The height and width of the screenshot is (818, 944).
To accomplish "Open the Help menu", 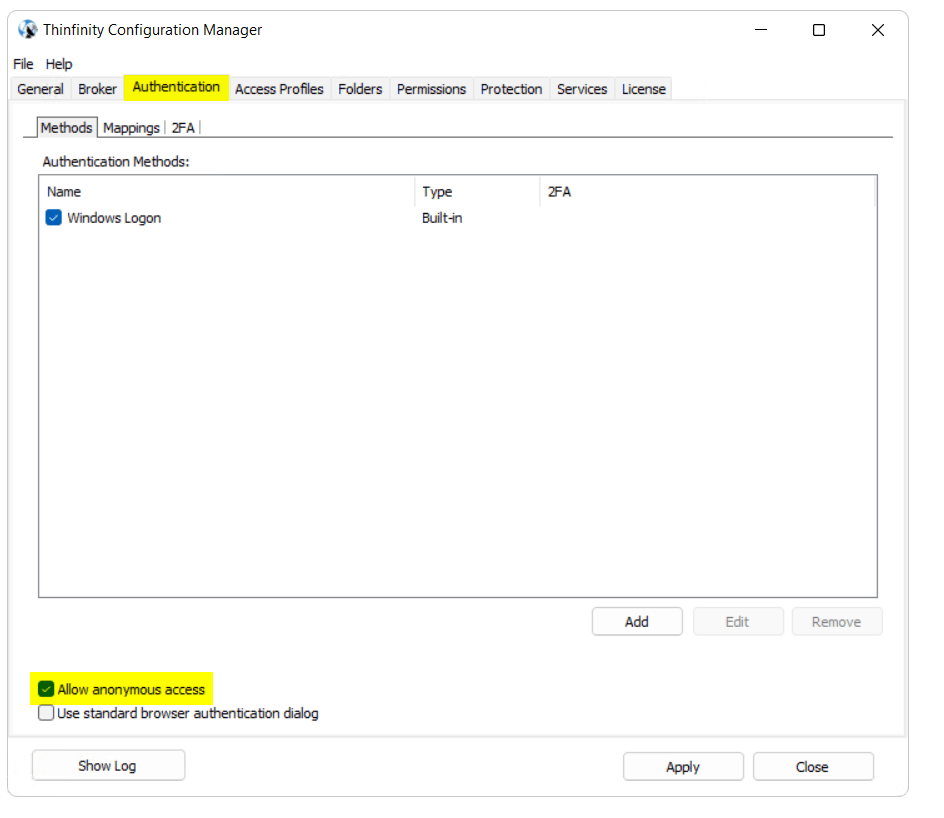I will [x=59, y=64].
